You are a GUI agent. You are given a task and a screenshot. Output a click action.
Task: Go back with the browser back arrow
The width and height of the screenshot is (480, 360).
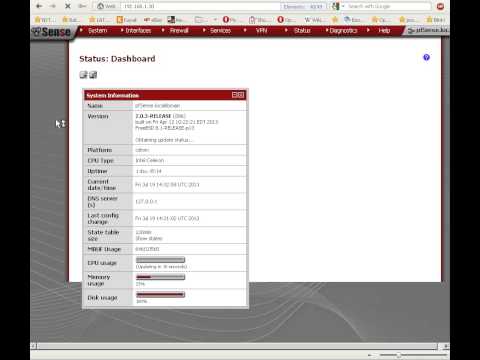click(x=39, y=6)
